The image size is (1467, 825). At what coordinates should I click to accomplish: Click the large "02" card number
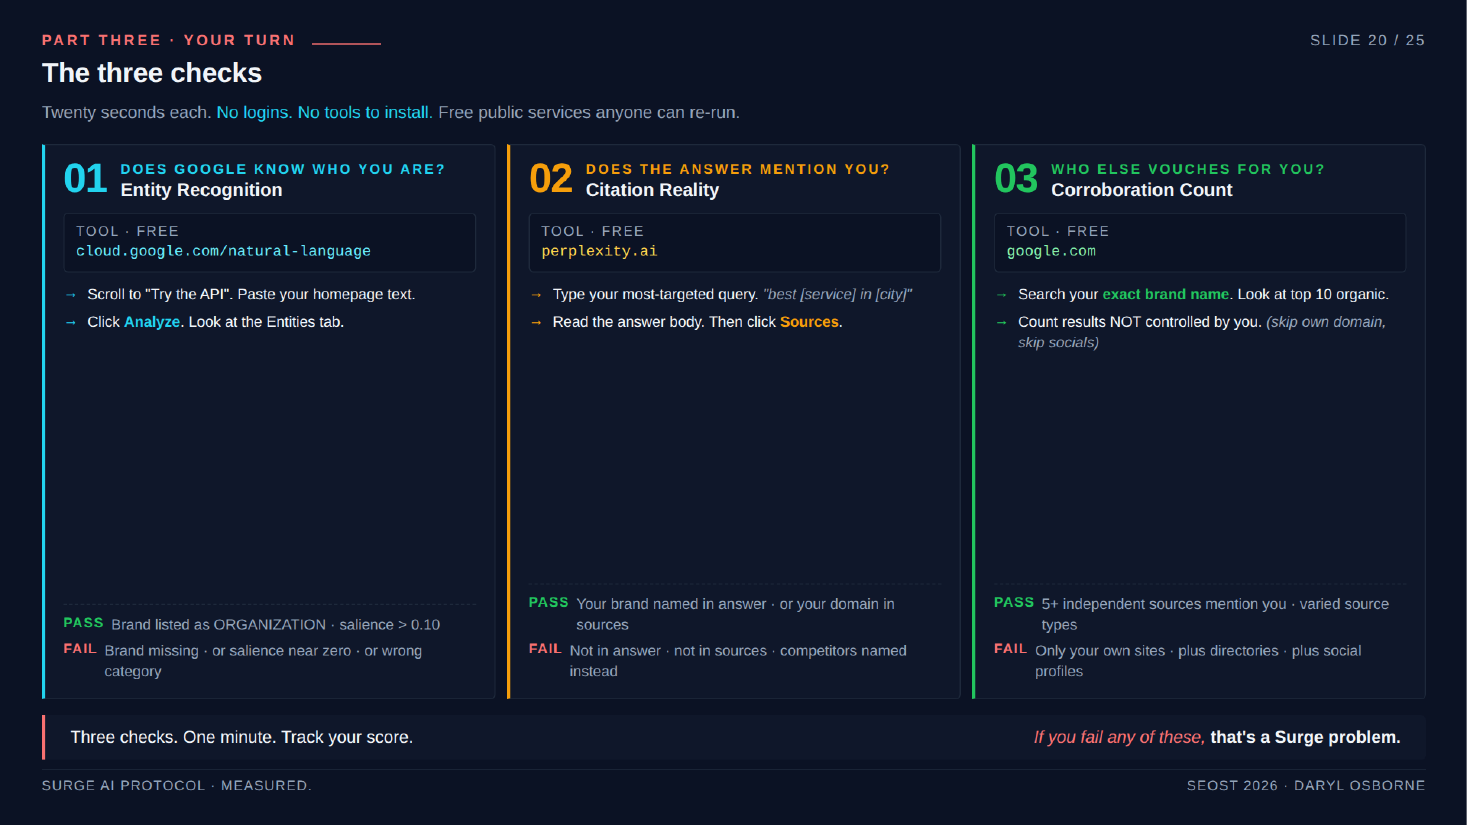point(551,179)
